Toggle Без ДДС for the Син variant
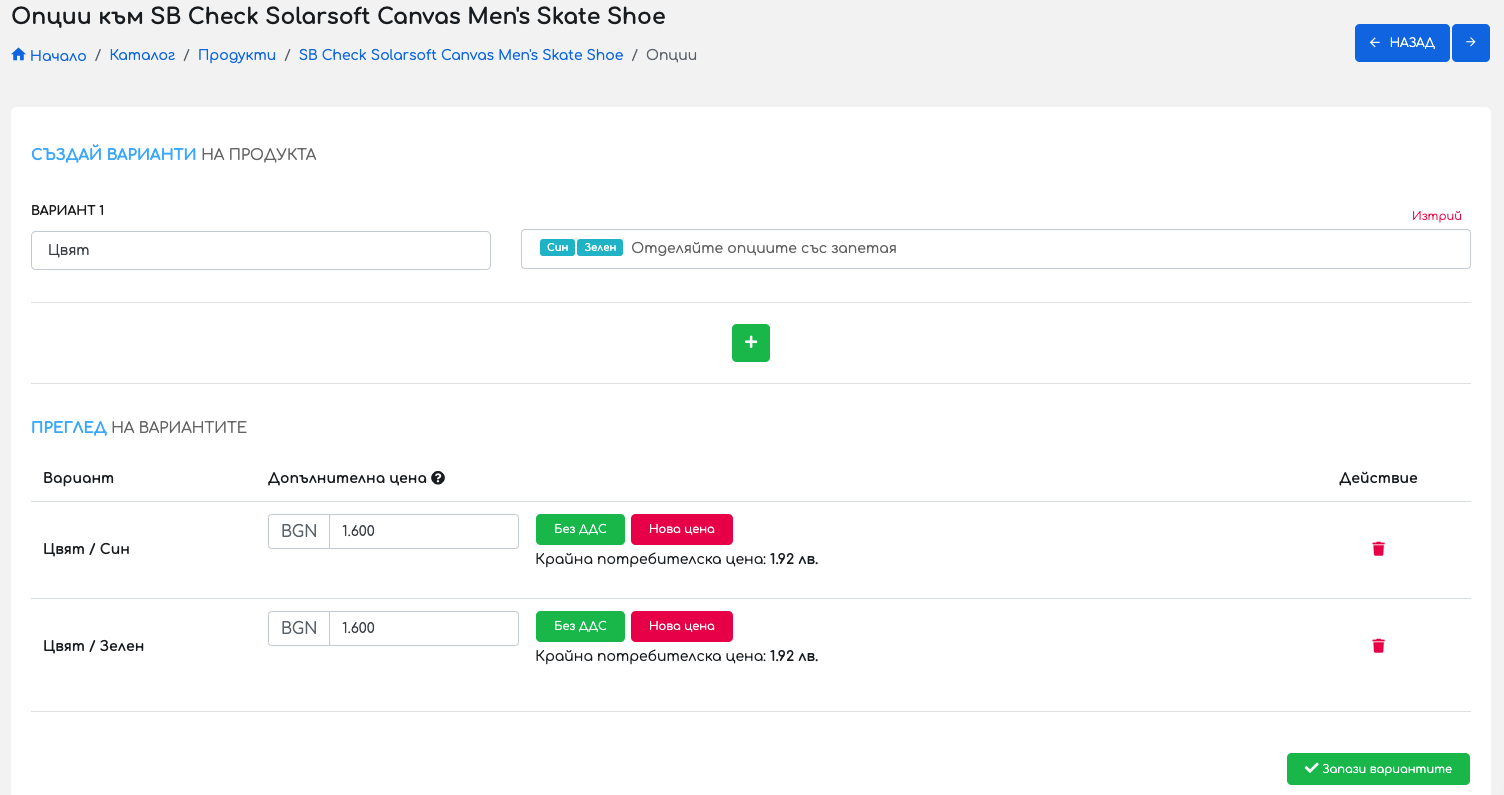This screenshot has width=1504, height=795. pyautogui.click(x=580, y=529)
